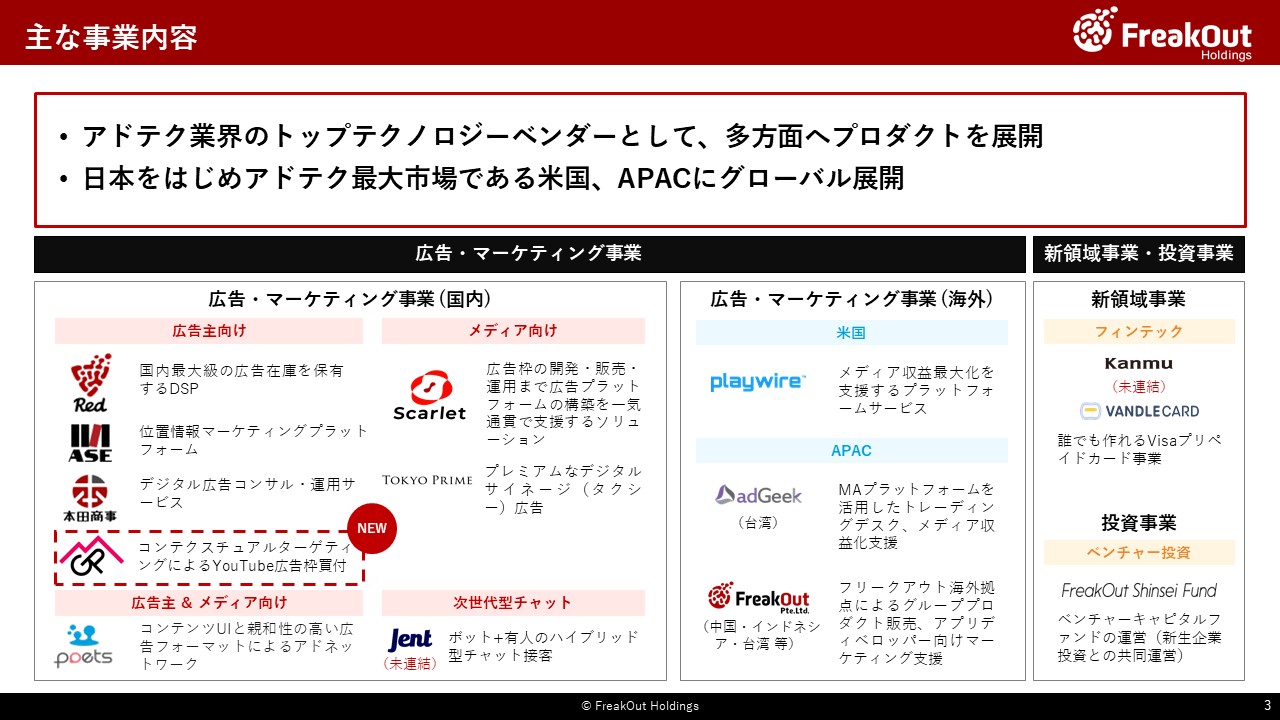The image size is (1280, 720).
Task: Click the Kanmu logo
Action: (1139, 363)
